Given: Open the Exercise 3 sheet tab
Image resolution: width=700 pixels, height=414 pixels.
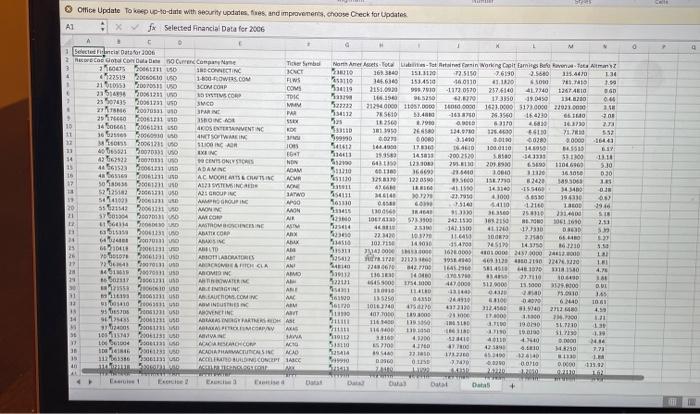Looking at the screenshot, I should pos(221,382).
